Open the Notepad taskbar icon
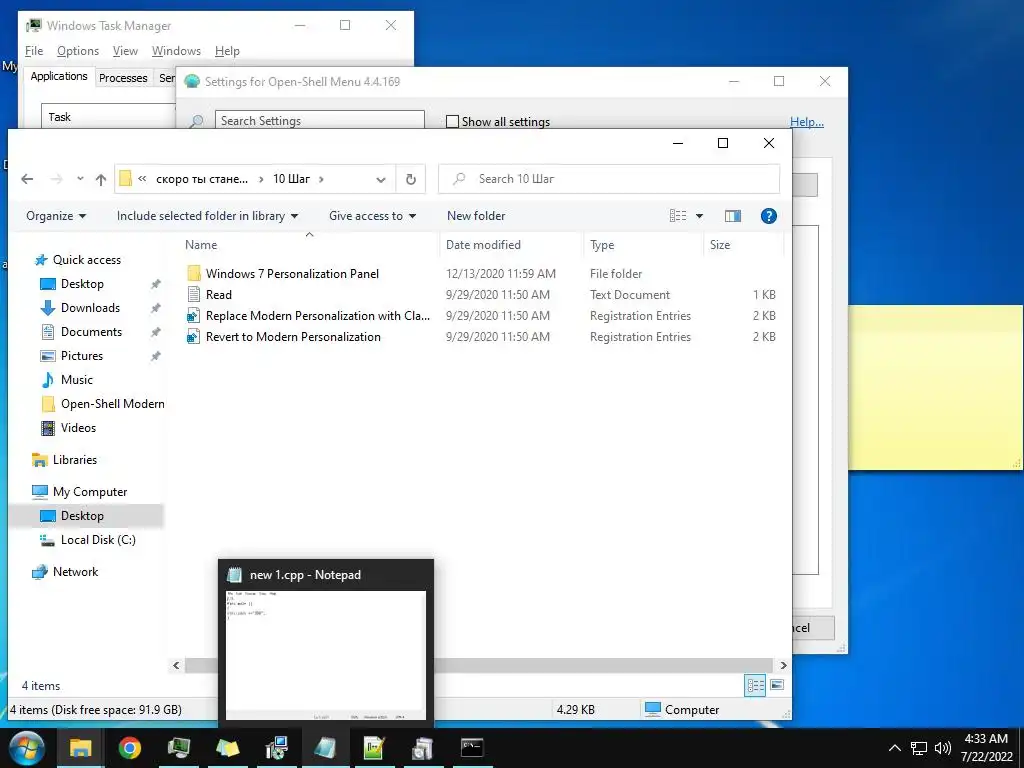The width and height of the screenshot is (1024, 768). tap(325, 748)
